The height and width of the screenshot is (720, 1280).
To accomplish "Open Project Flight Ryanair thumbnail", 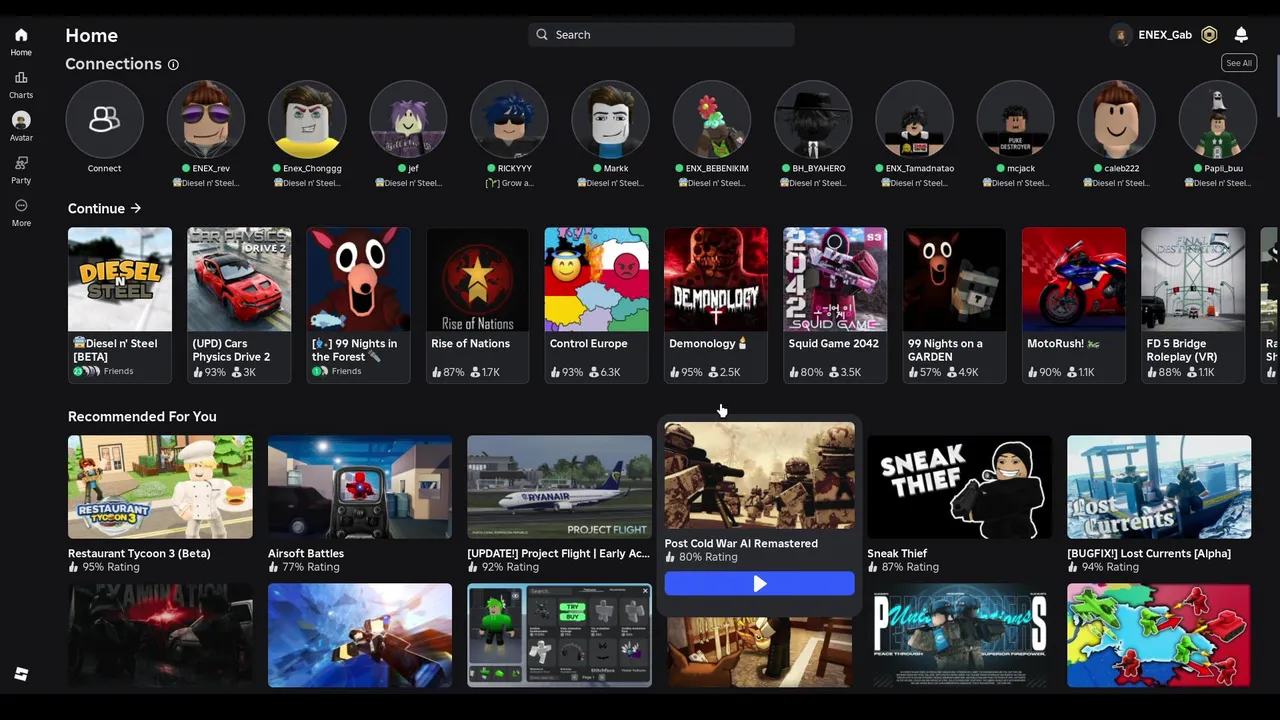I will [x=559, y=487].
